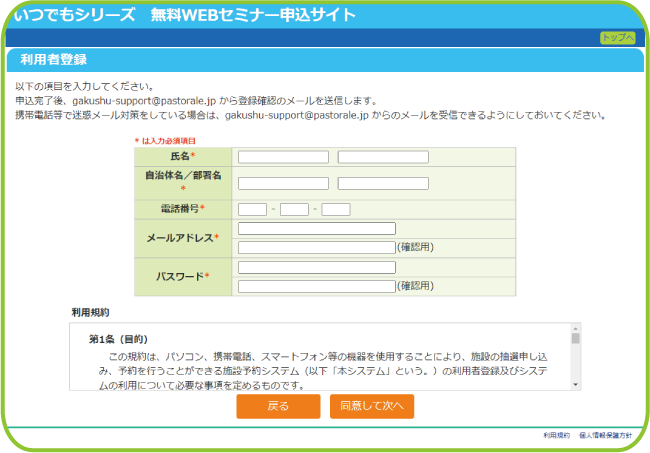Click the パスワード field label

click(x=183, y=276)
